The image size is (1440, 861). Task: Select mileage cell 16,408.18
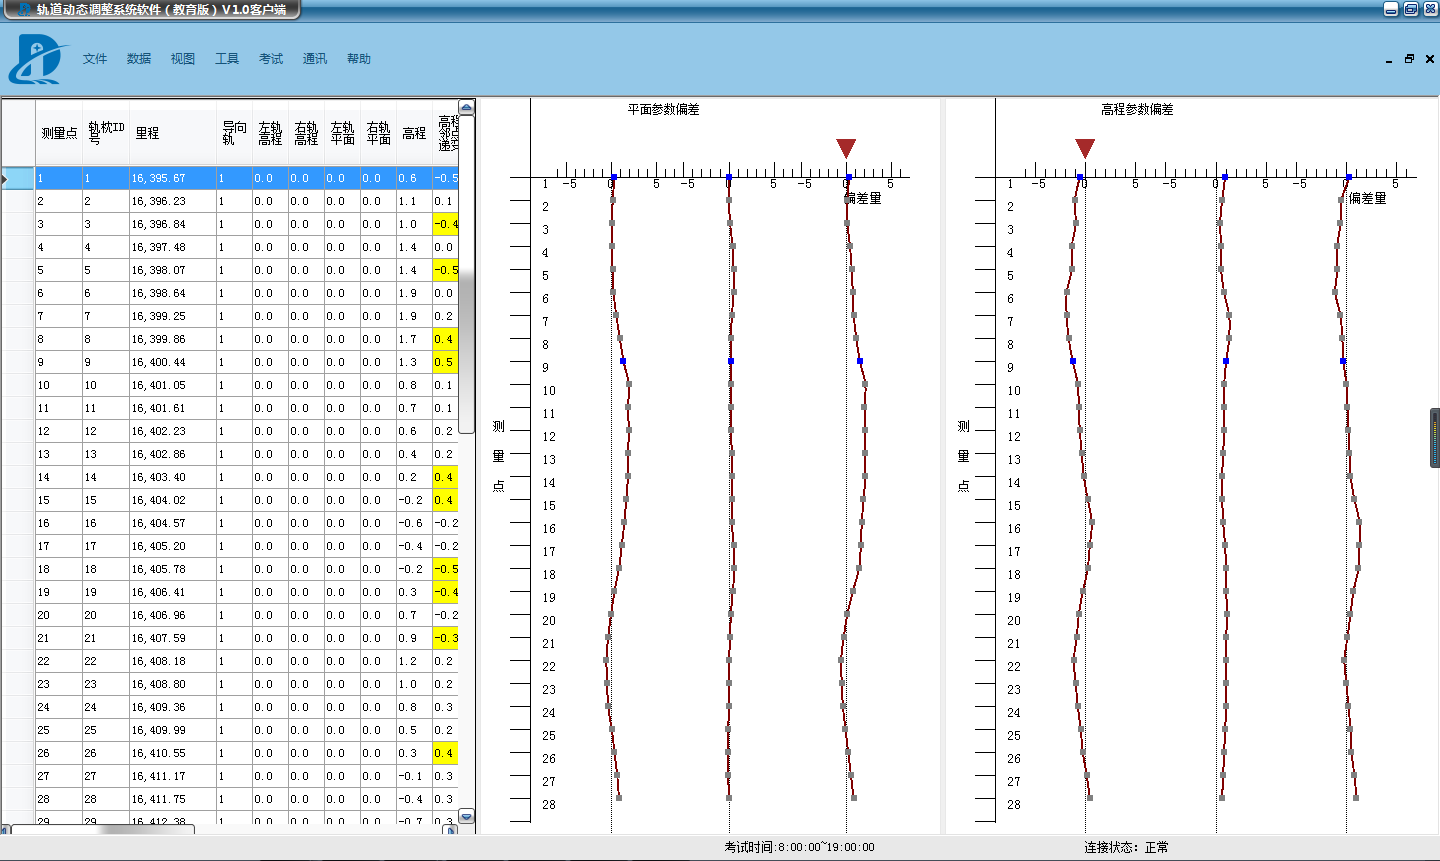pyautogui.click(x=173, y=661)
